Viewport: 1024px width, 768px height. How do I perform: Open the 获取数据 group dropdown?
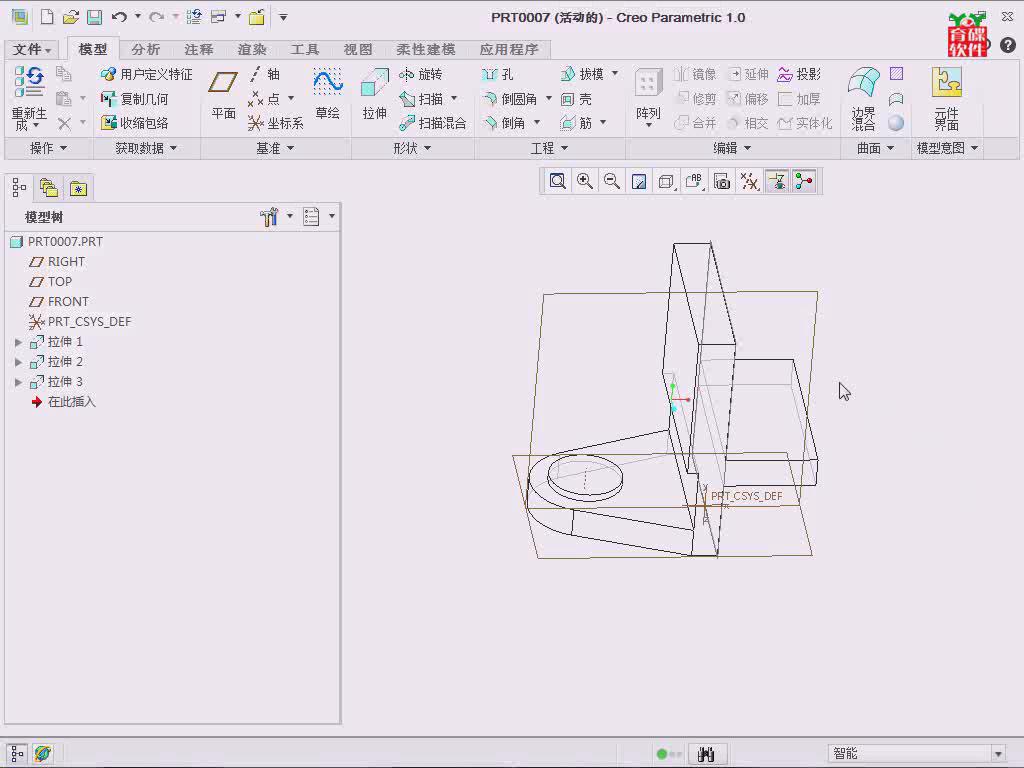(x=146, y=148)
